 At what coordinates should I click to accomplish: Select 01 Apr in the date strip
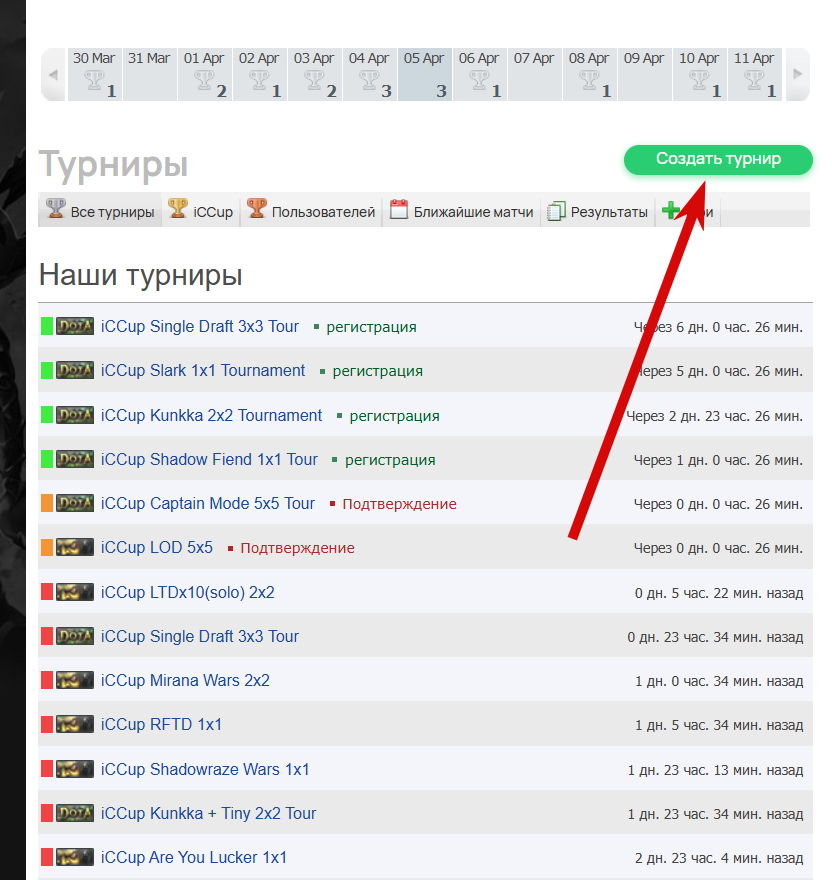coord(204,74)
